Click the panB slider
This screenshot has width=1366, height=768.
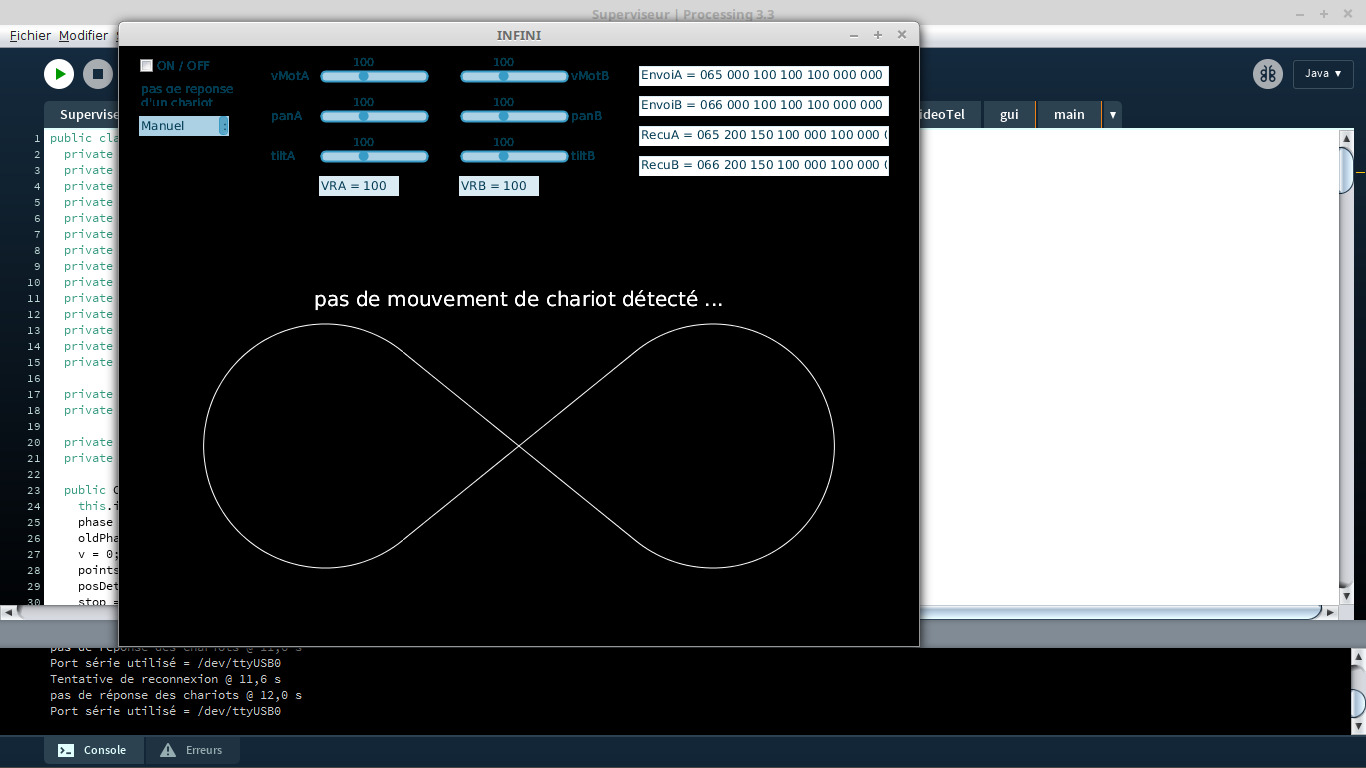pyautogui.click(x=514, y=116)
